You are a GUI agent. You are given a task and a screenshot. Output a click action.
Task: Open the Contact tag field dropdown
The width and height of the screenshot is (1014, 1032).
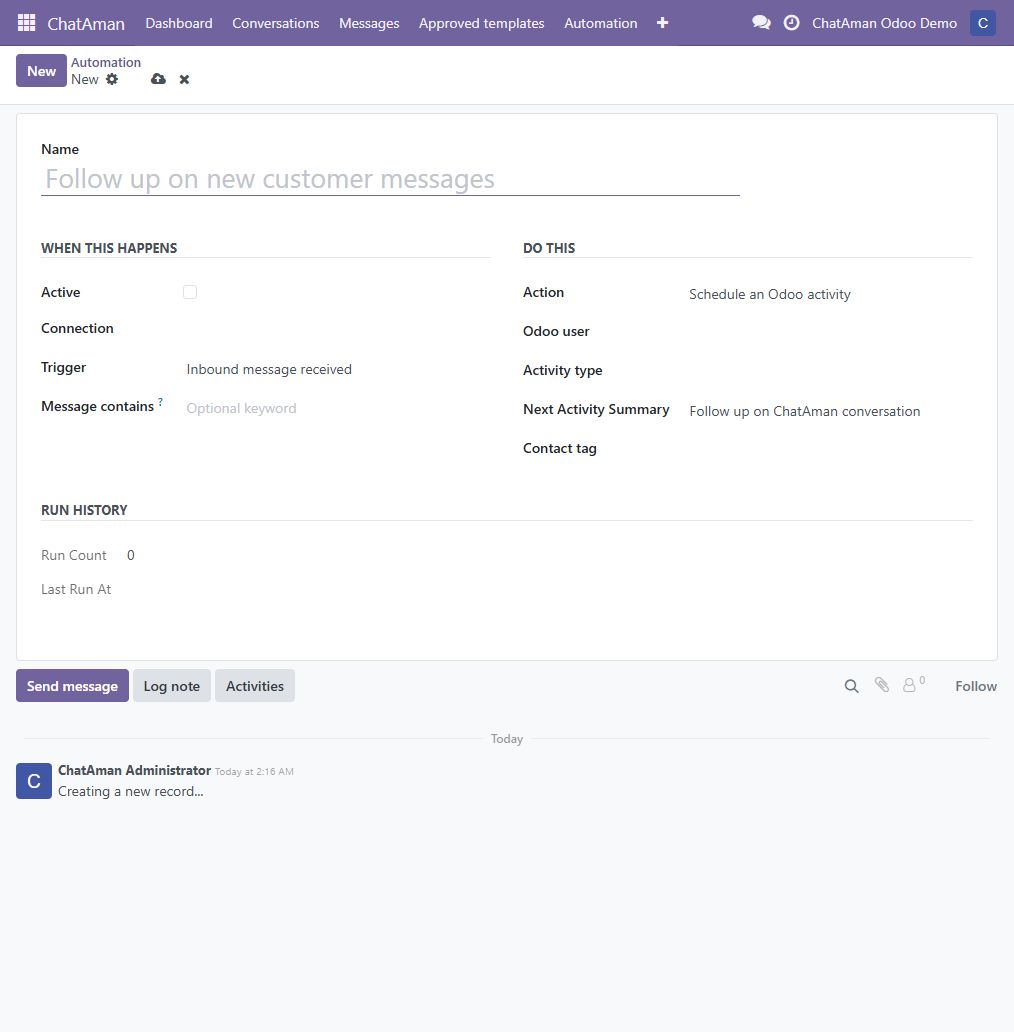pos(830,450)
